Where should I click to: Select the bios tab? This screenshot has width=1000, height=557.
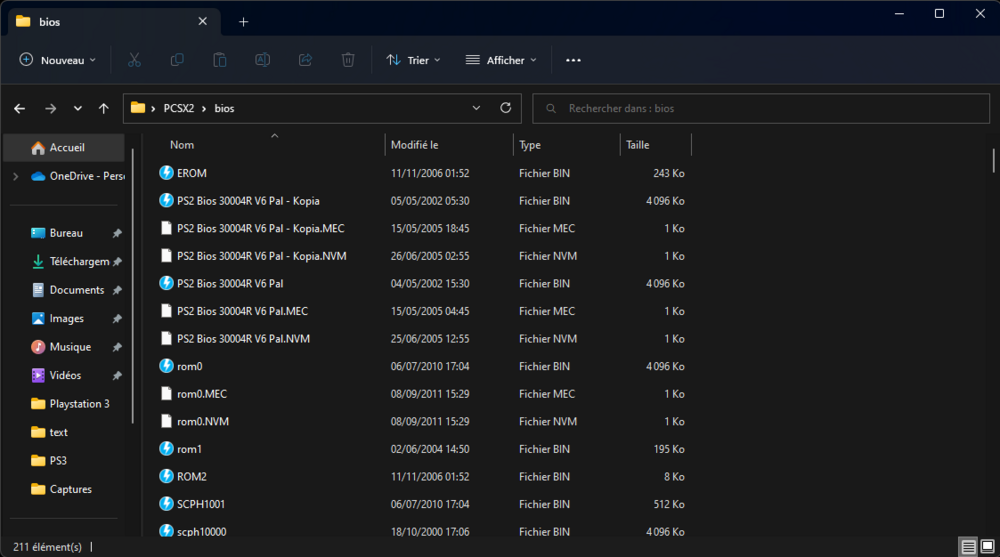(x=115, y=22)
